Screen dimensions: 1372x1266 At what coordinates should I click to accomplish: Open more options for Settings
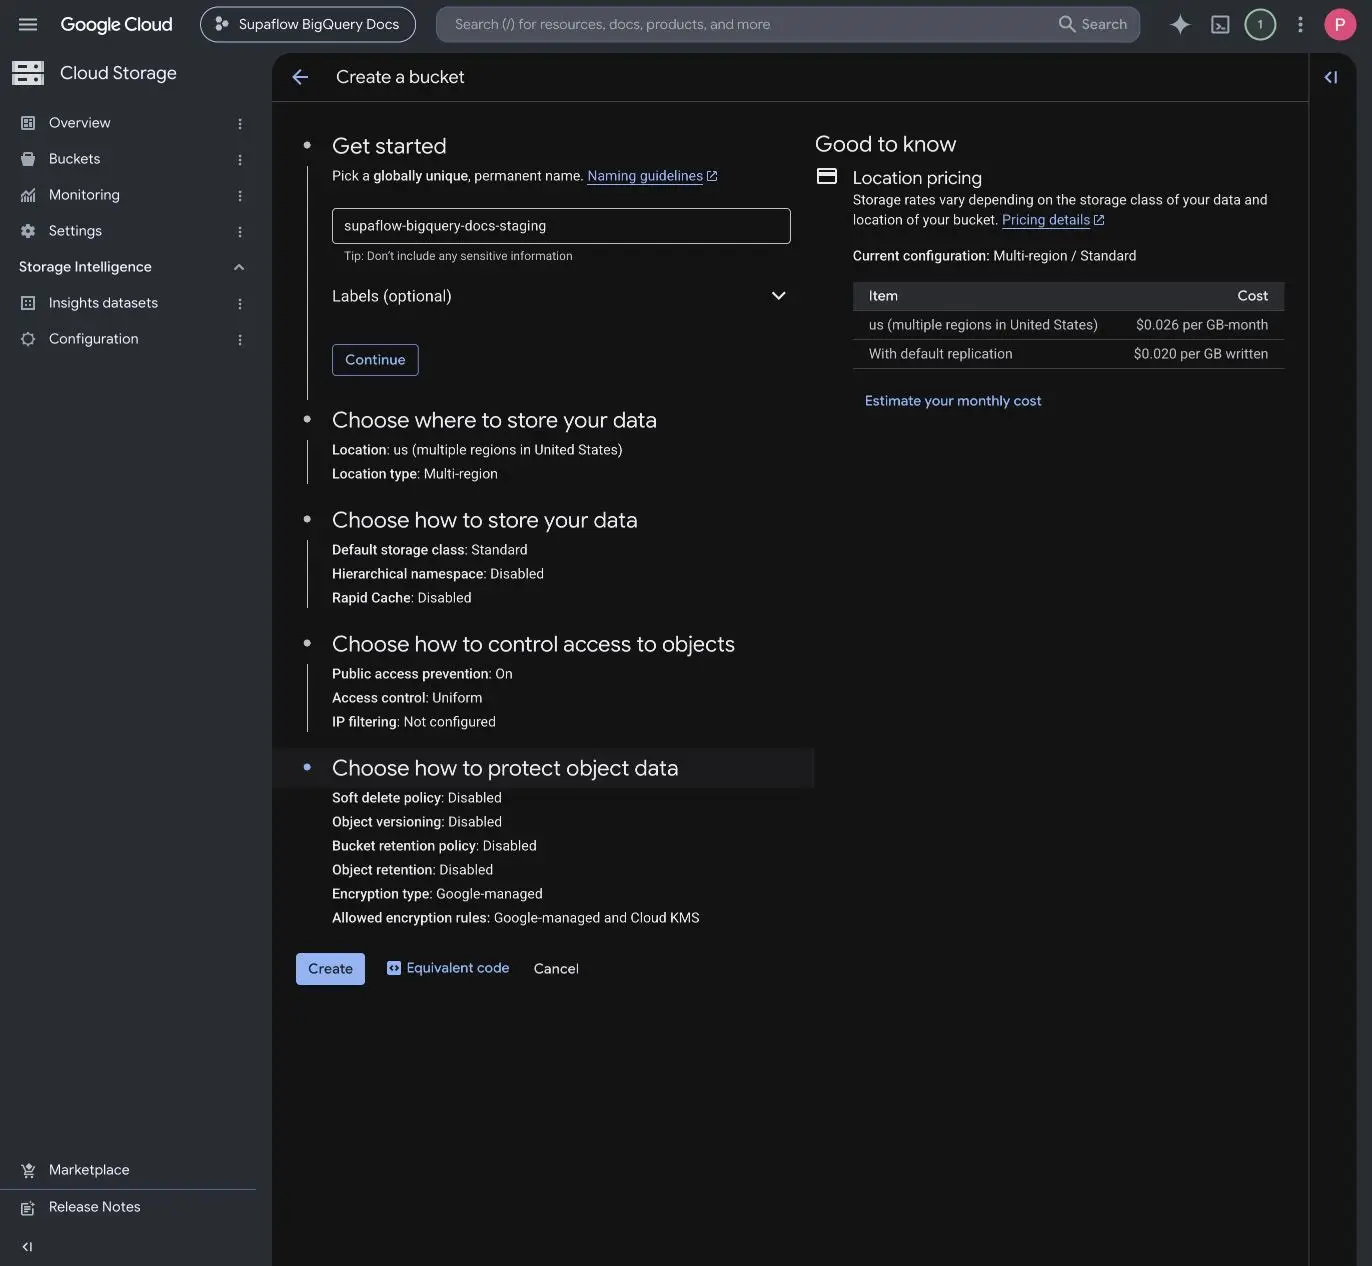point(240,231)
